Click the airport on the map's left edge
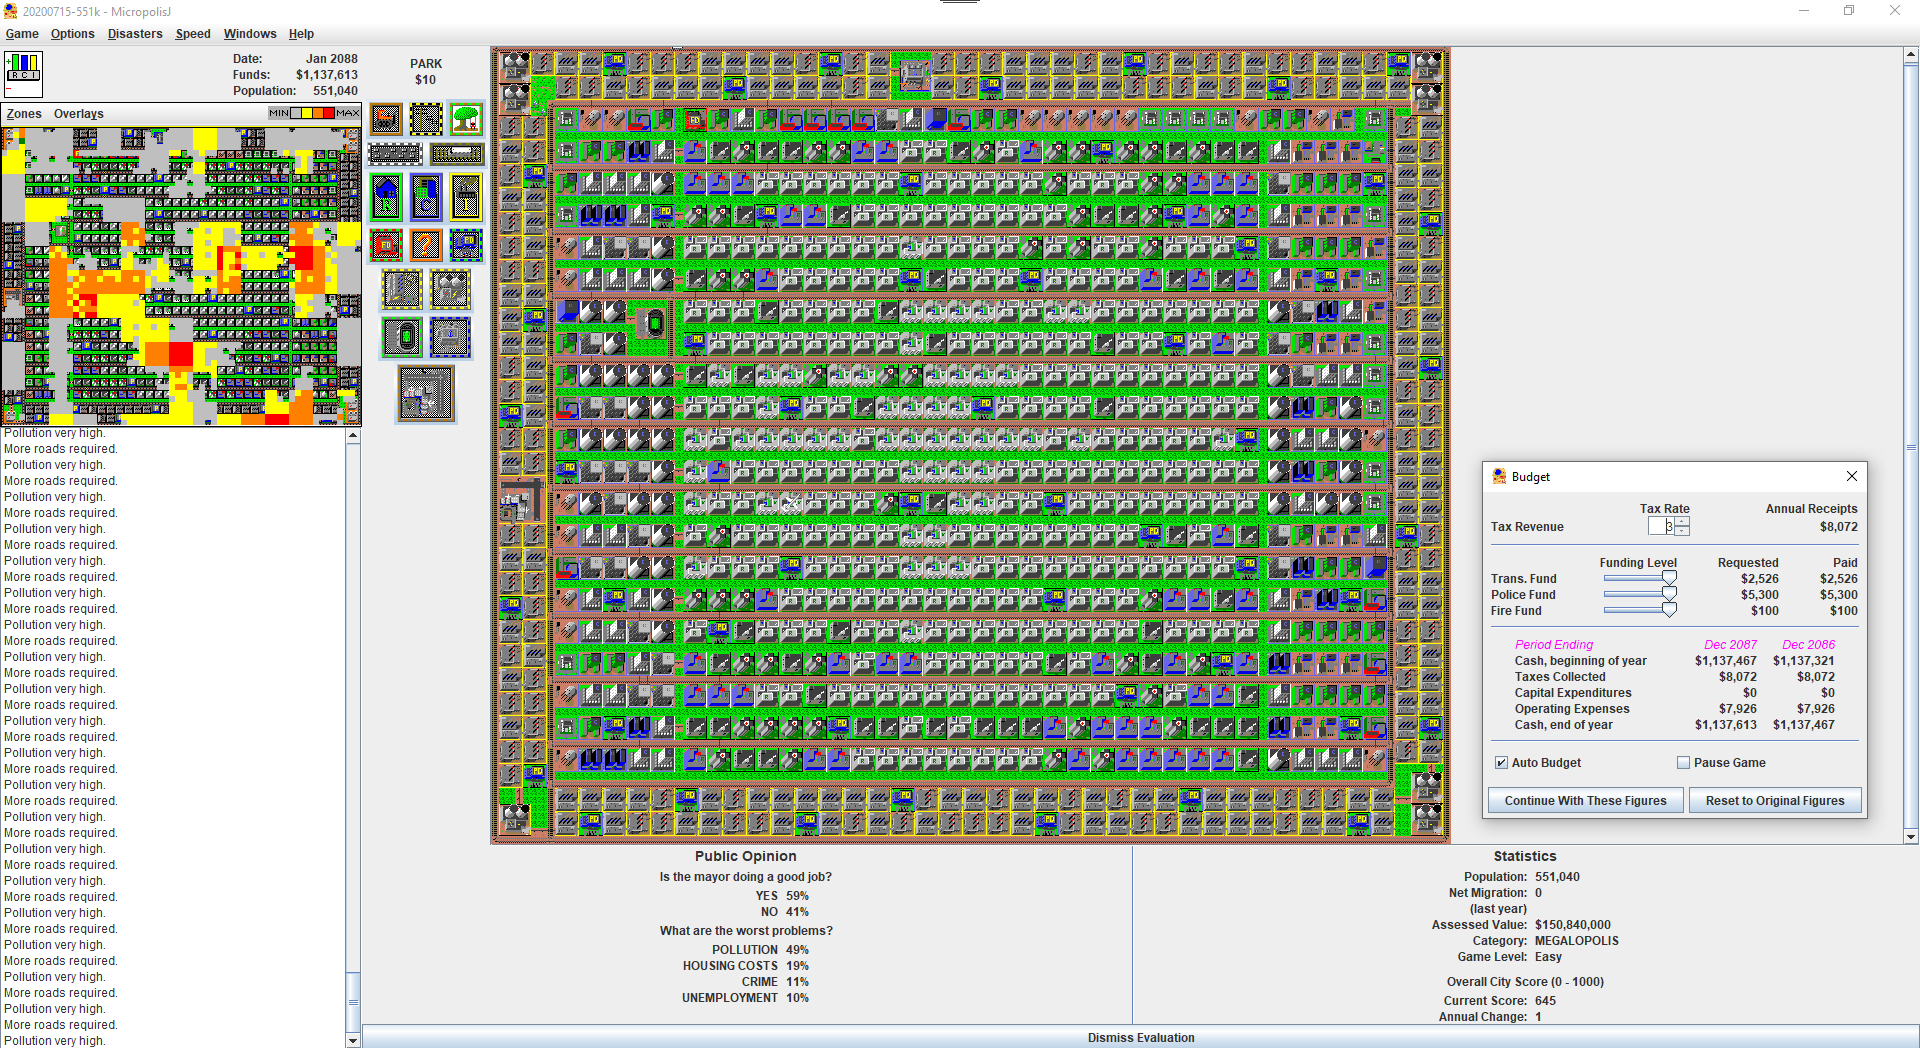1920x1048 pixels. (x=520, y=500)
